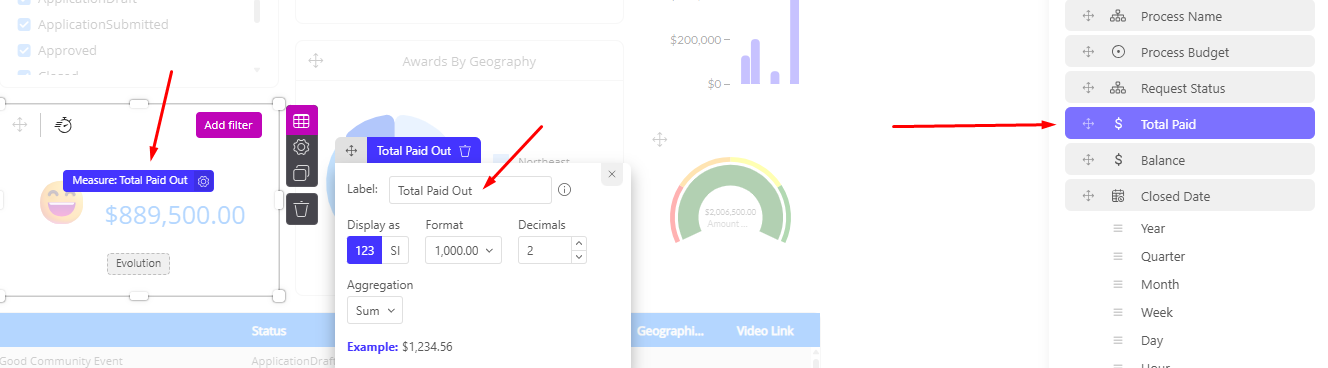Click drag lines icon beside Year
Screen dimensions: 1328x368
(x=1119, y=228)
